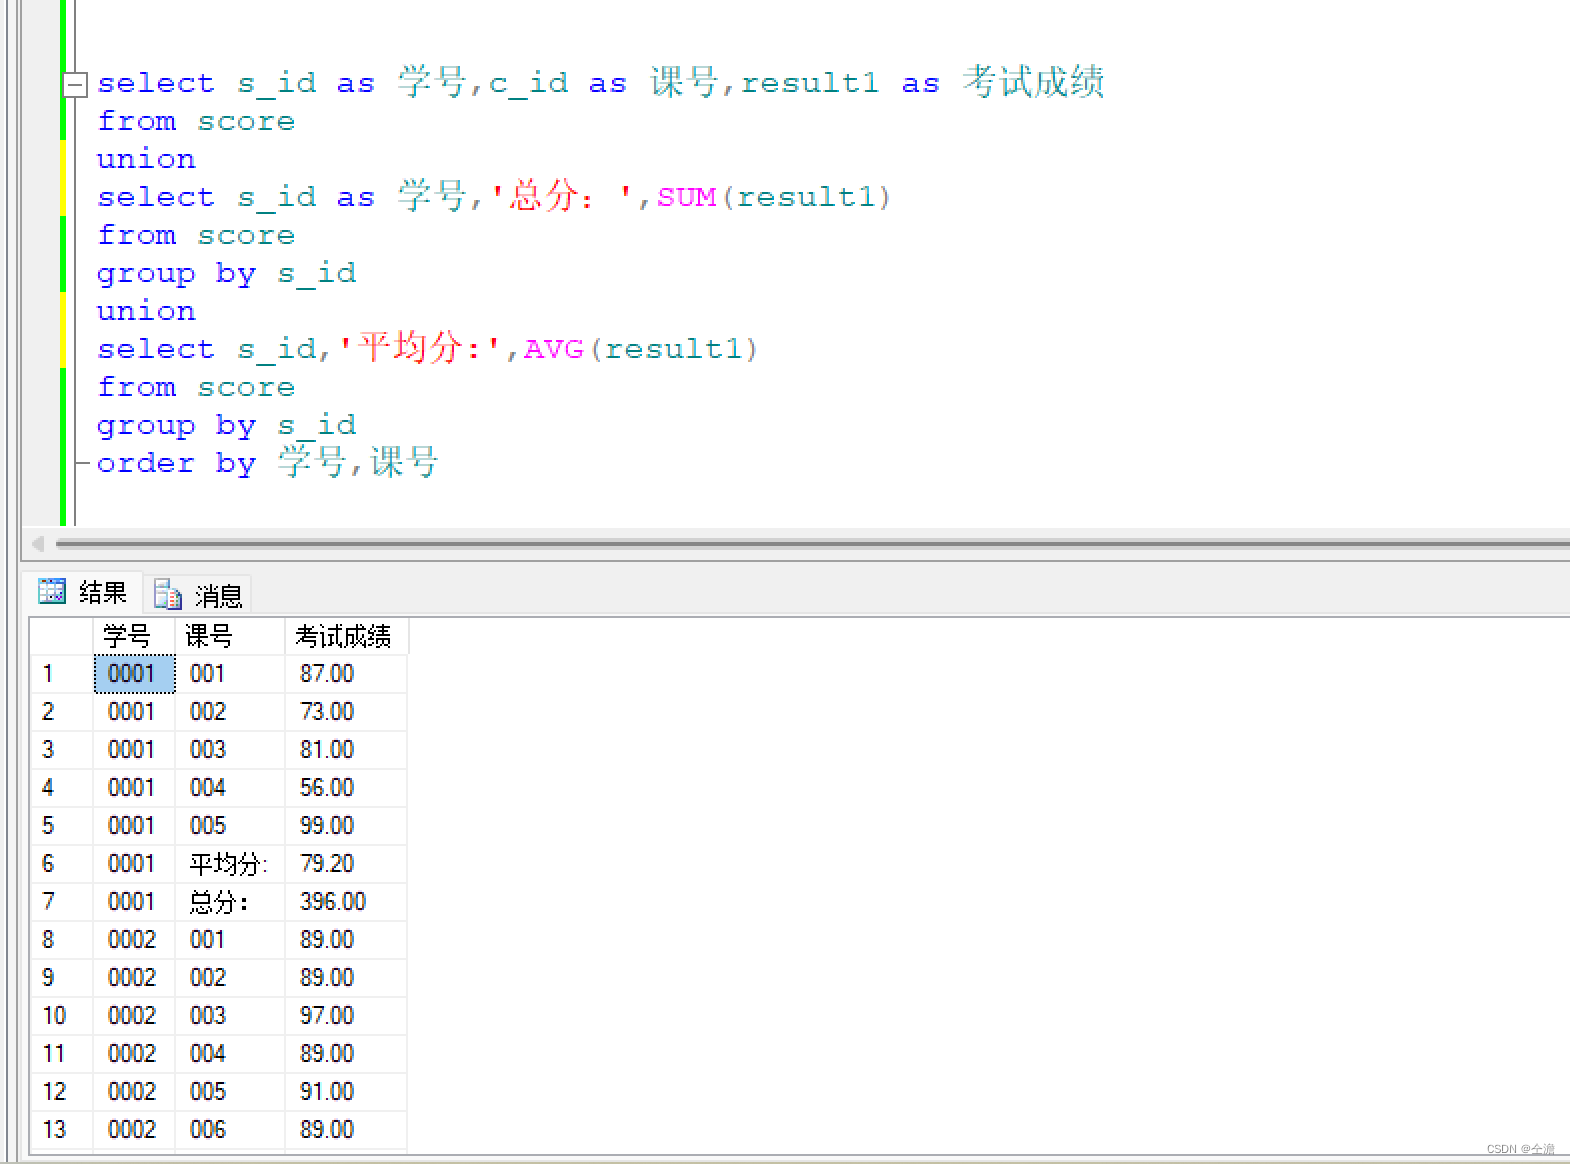Select all via the blank grid corner cell
The width and height of the screenshot is (1570, 1164).
point(62,636)
